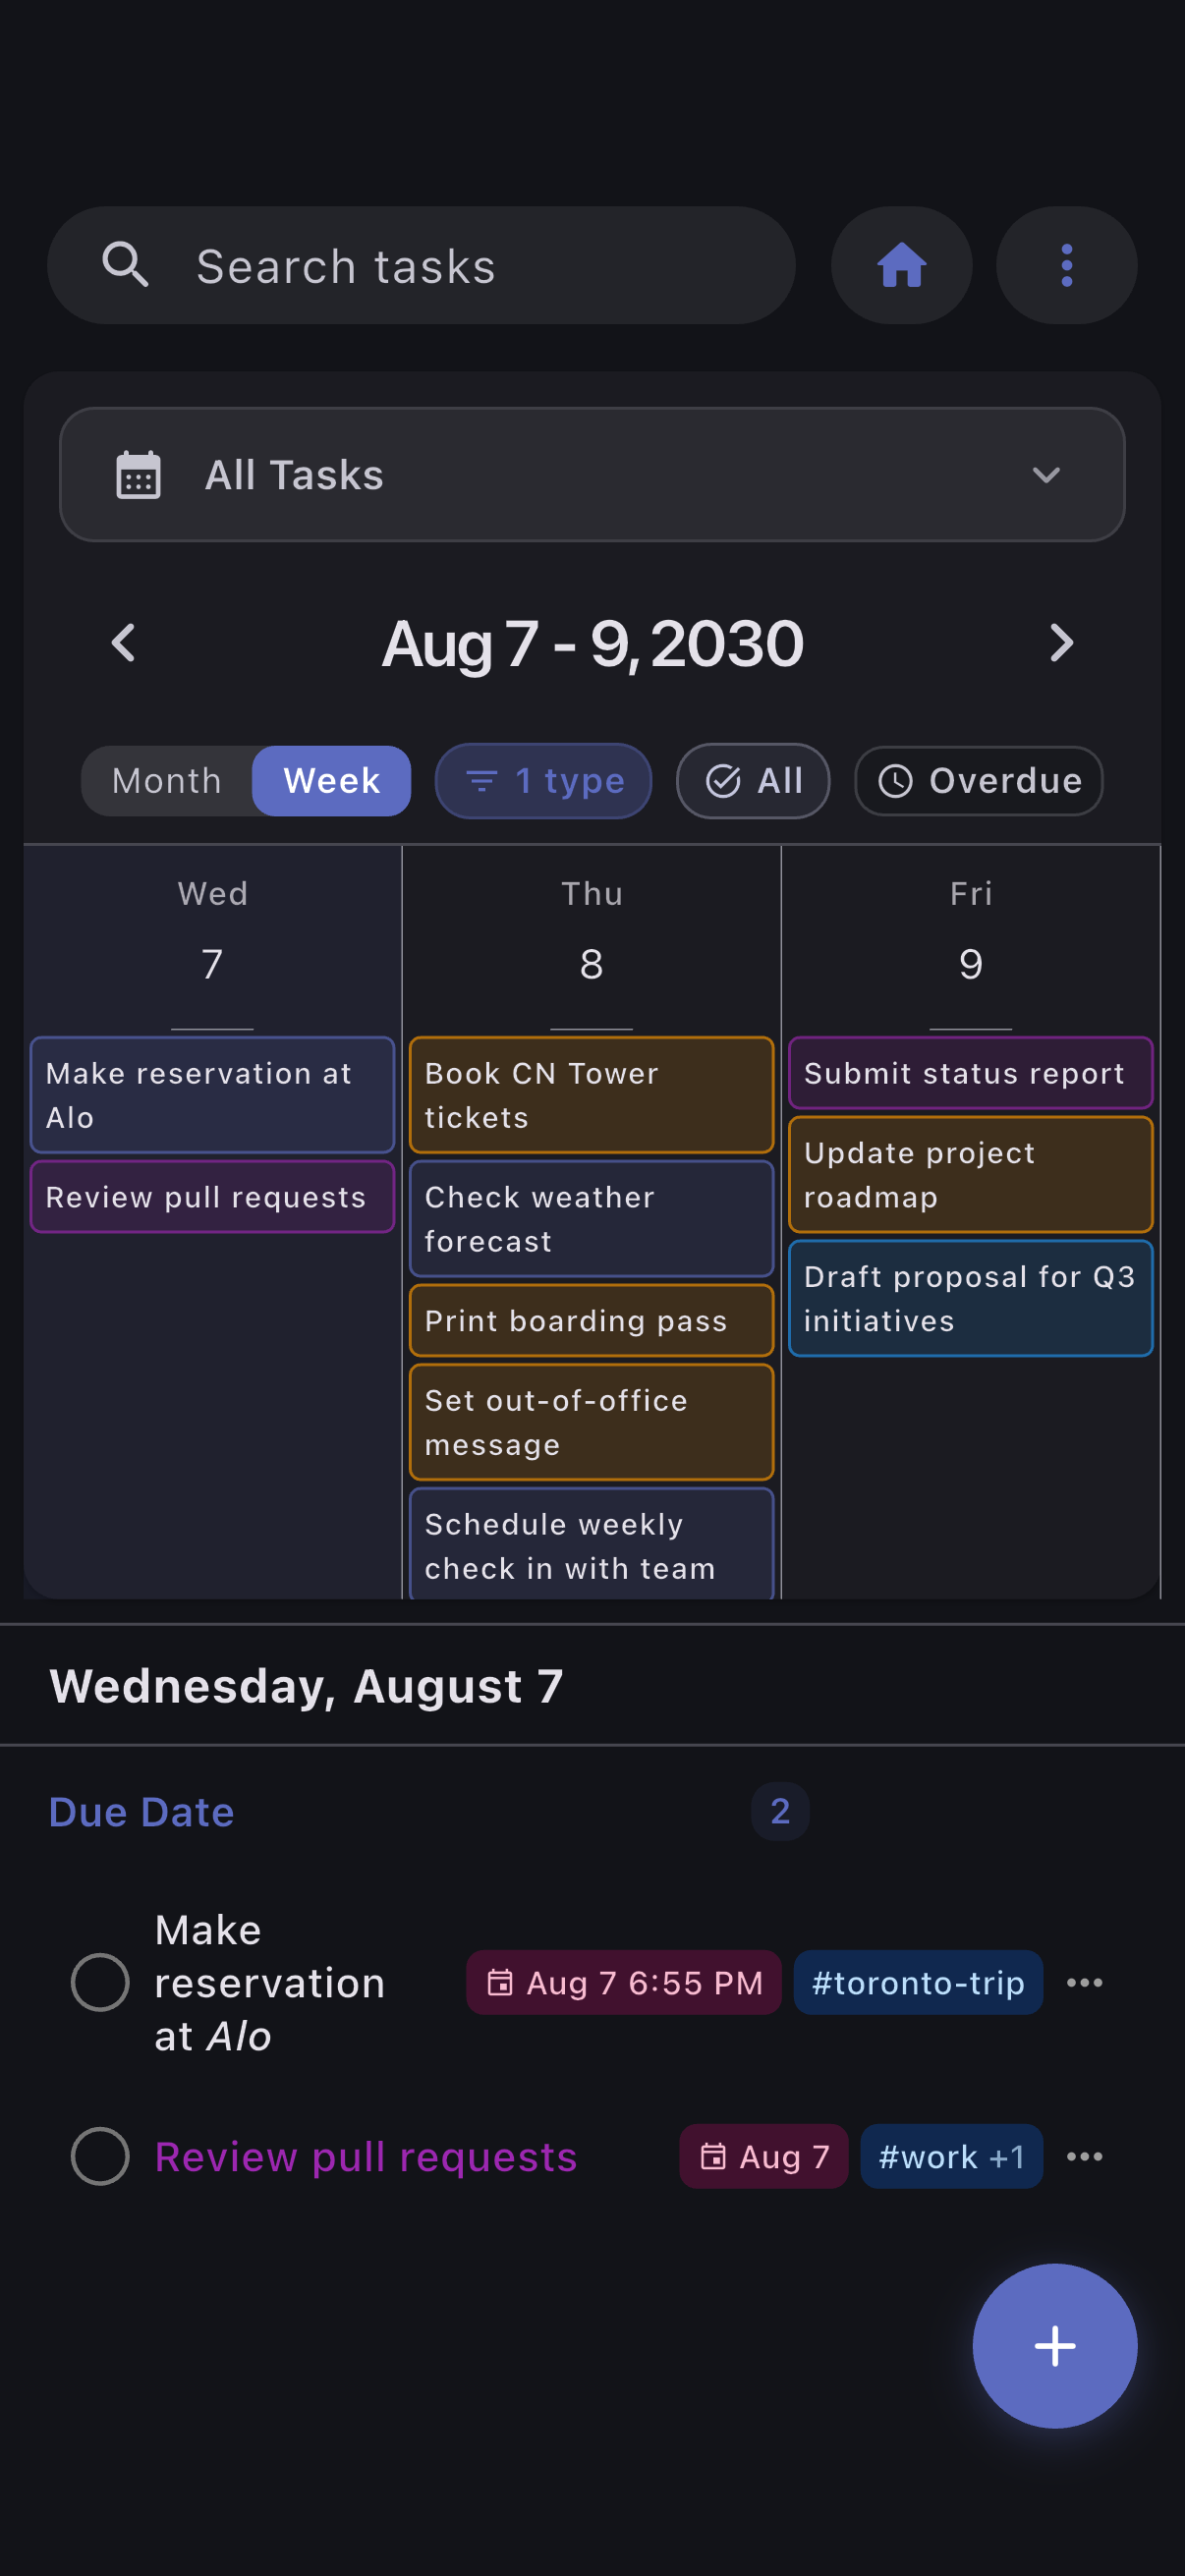Go to previous date range arrow
The image size is (1185, 2576).
(123, 643)
